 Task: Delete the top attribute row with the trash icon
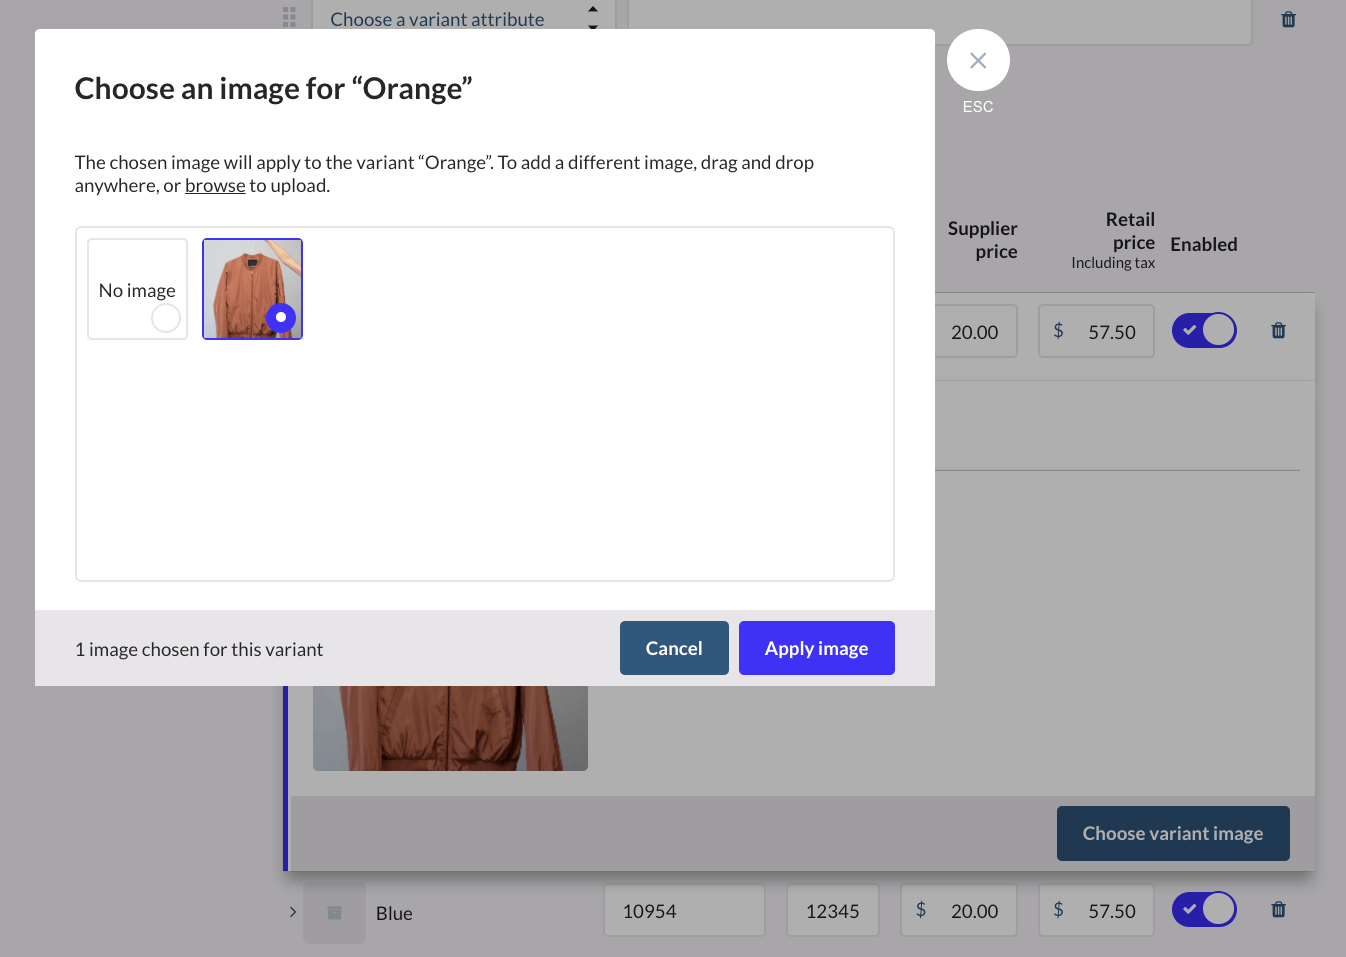click(x=1288, y=19)
